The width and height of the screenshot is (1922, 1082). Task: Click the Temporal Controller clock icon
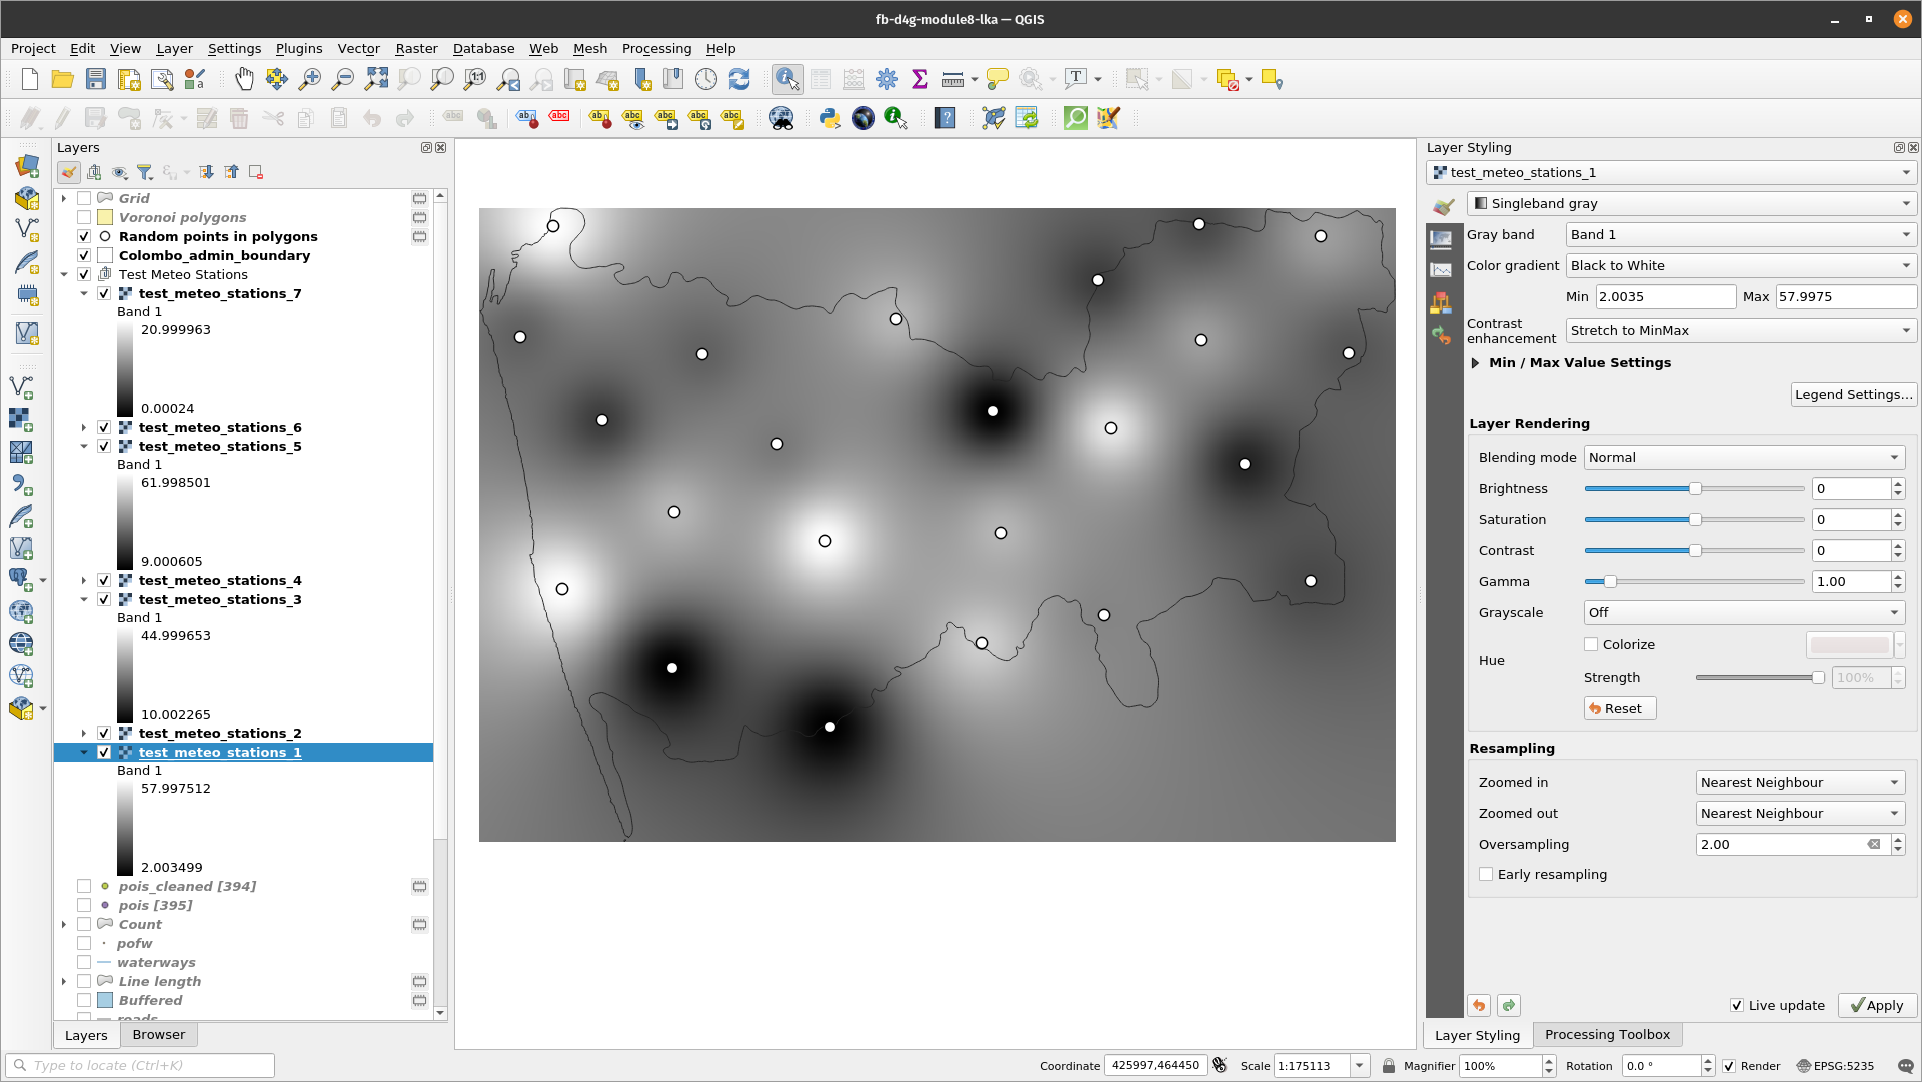706,80
